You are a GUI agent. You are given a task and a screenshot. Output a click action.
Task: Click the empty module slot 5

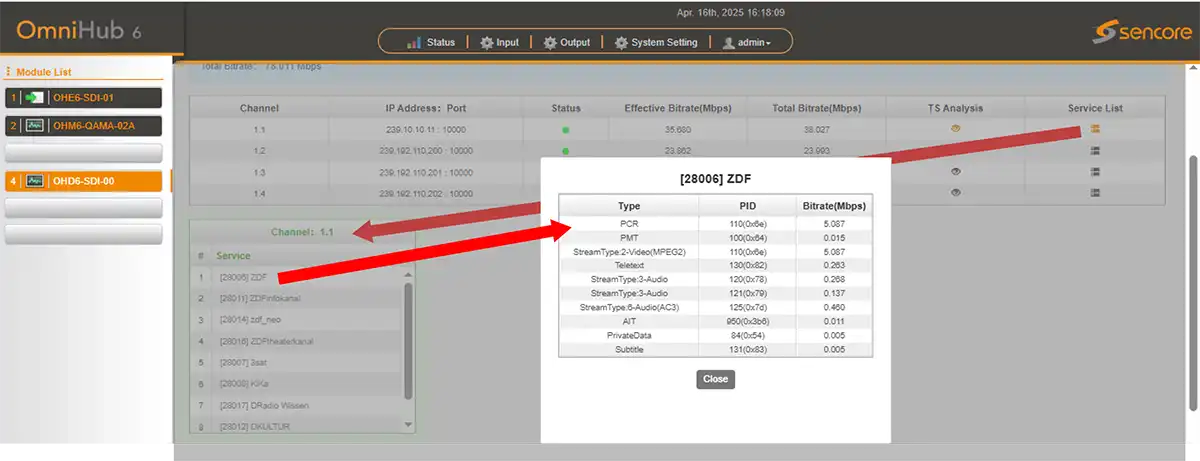(x=84, y=207)
